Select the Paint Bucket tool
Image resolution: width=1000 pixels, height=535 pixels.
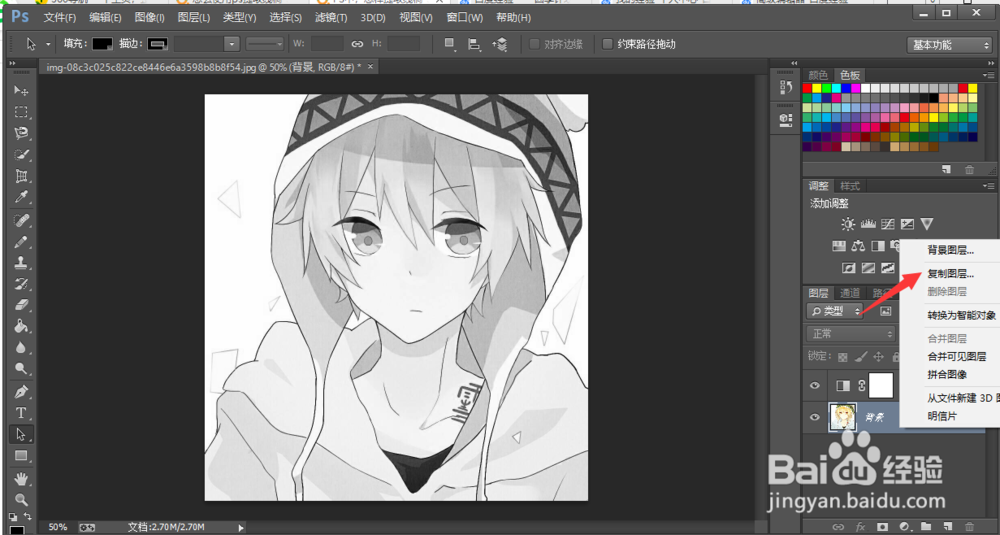21,326
